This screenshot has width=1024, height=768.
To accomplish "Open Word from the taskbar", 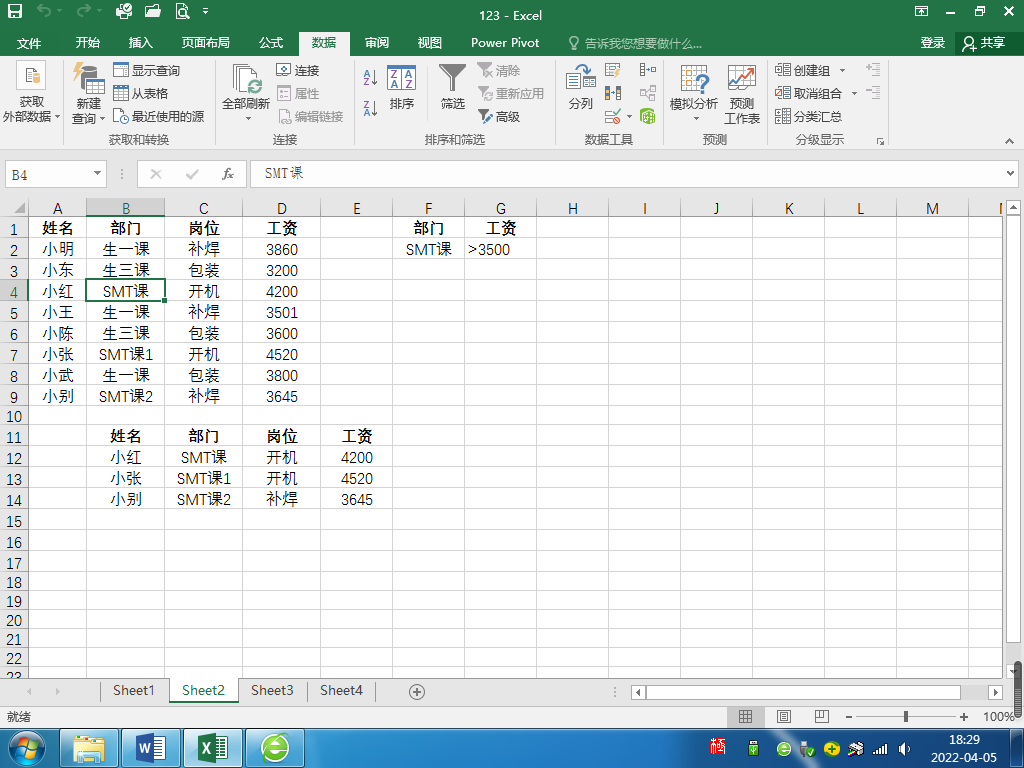I will pos(151,748).
